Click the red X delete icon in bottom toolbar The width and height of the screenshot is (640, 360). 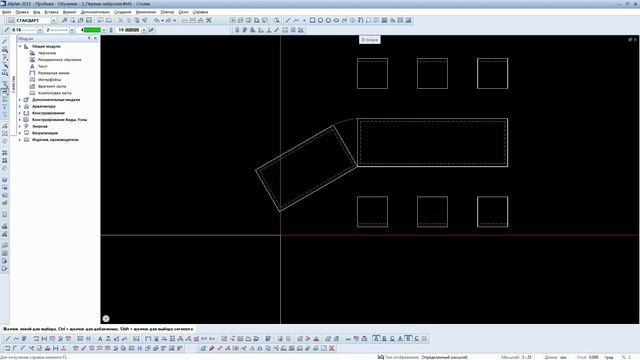click(x=332, y=348)
